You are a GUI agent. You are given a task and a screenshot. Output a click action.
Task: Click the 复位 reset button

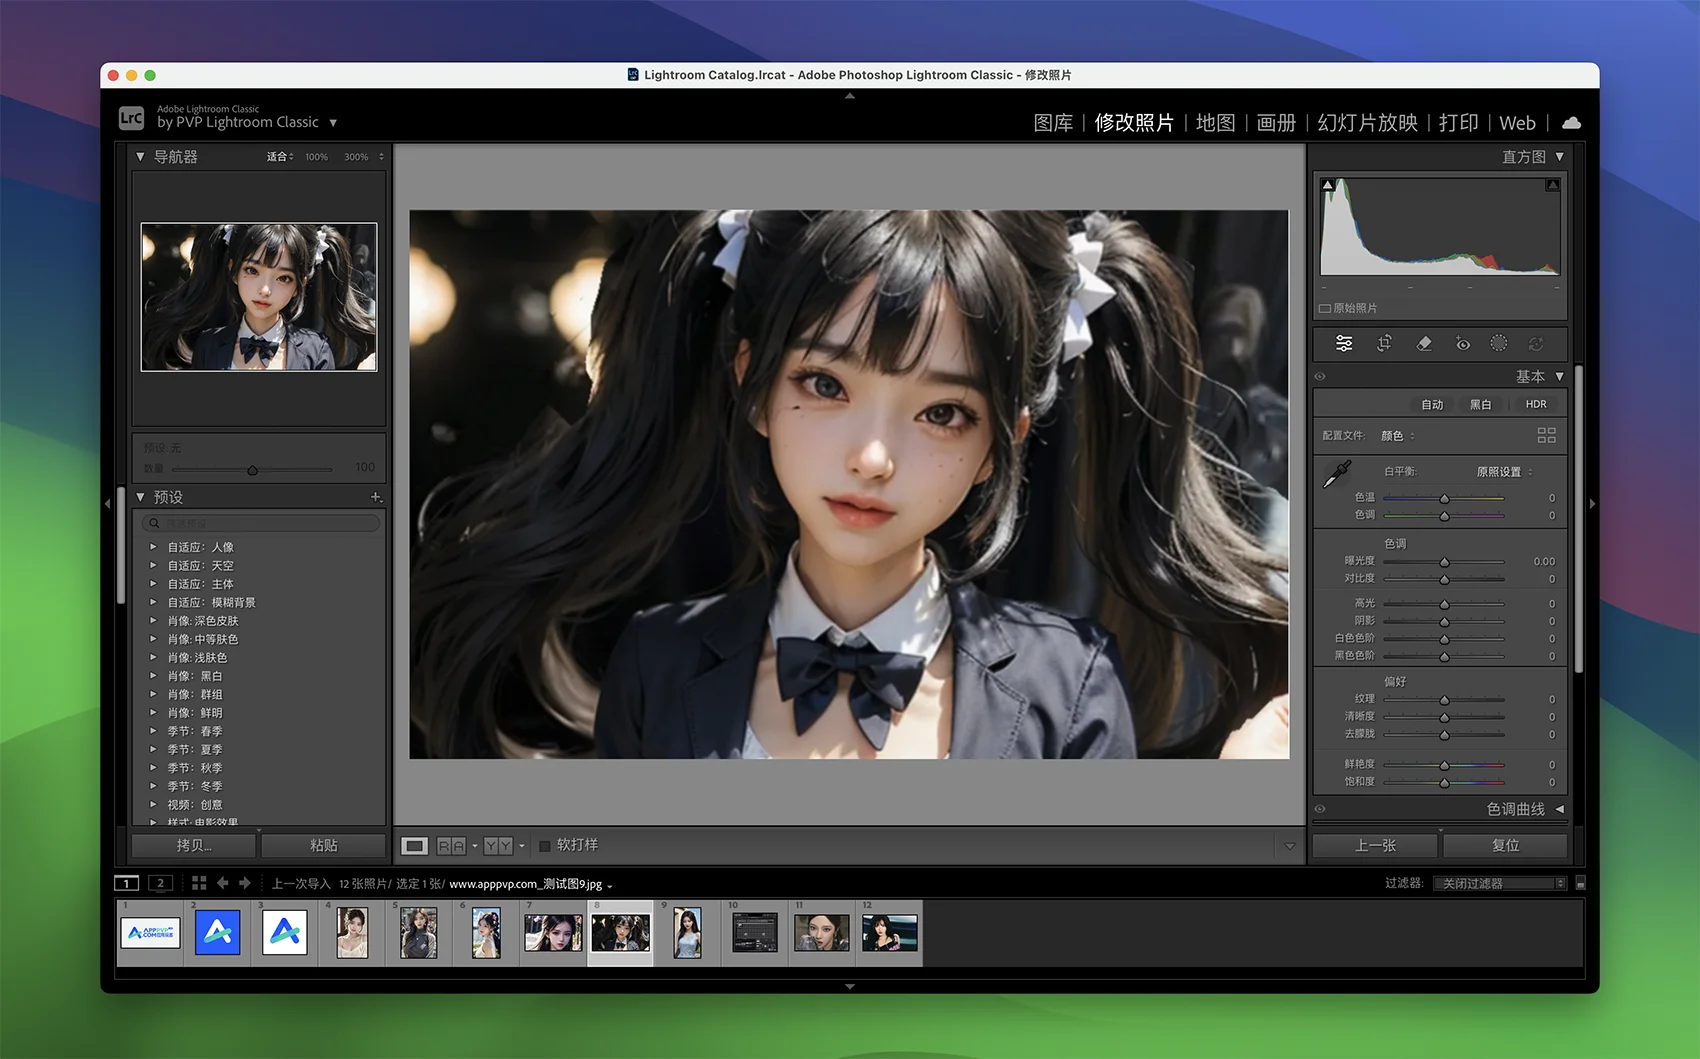point(1505,846)
